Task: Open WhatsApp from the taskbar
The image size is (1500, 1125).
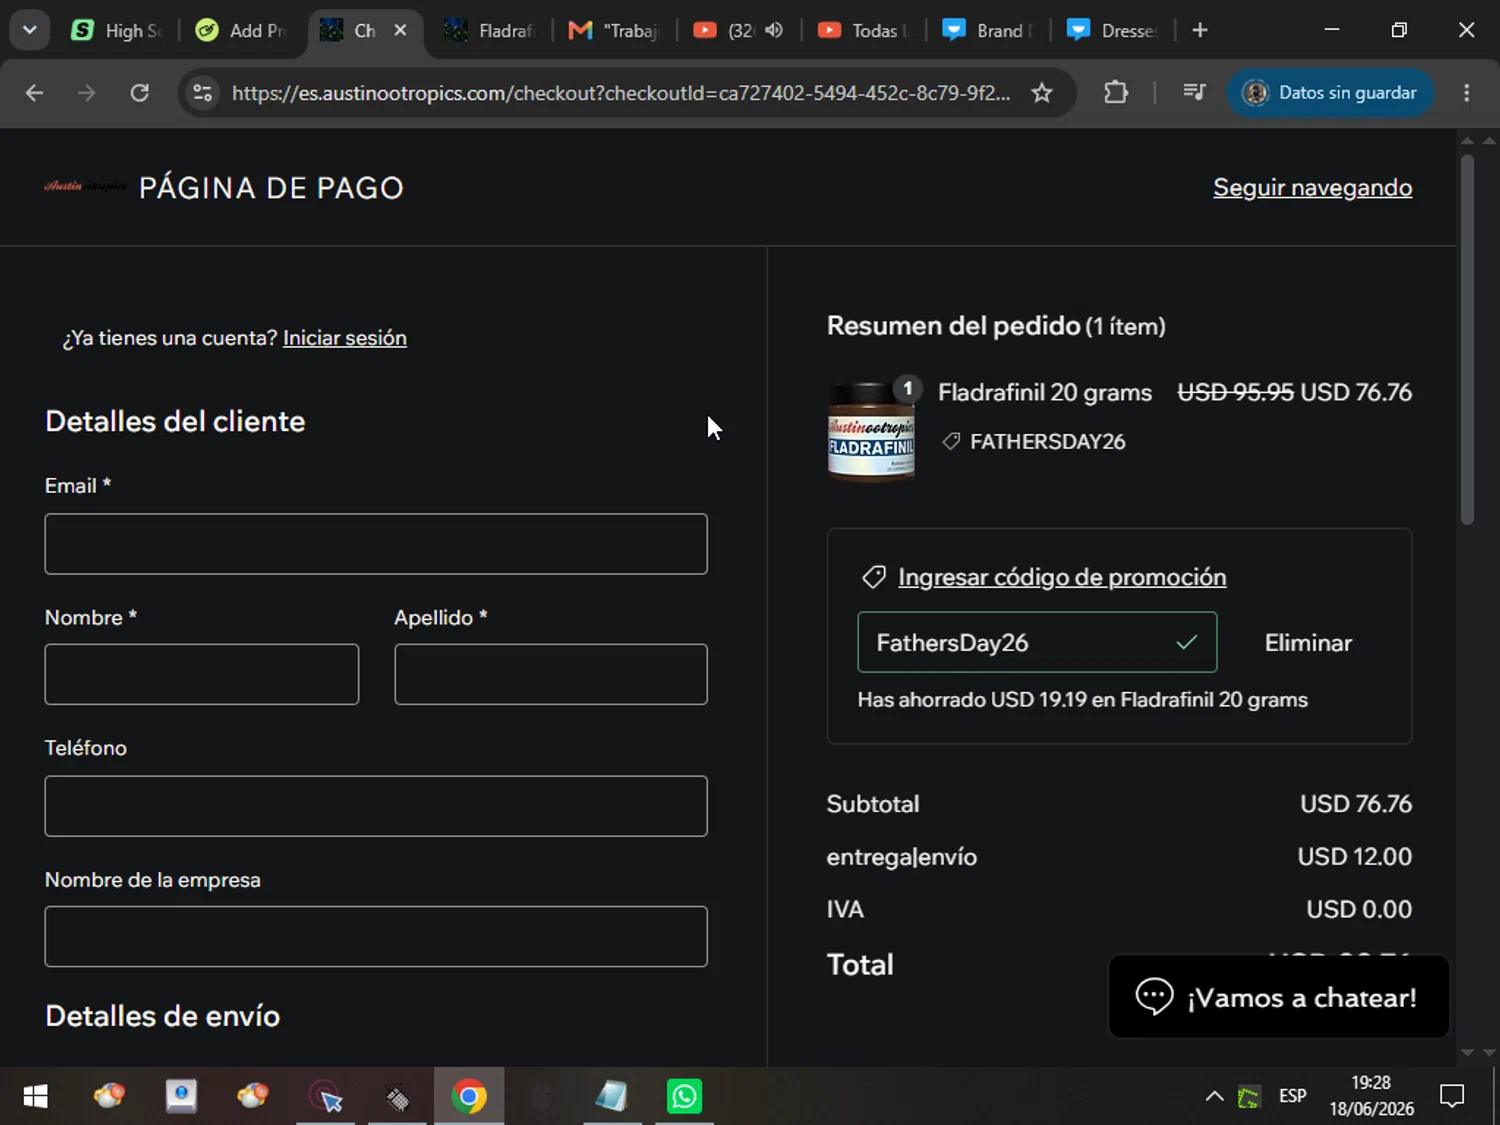Action: pos(685,1097)
